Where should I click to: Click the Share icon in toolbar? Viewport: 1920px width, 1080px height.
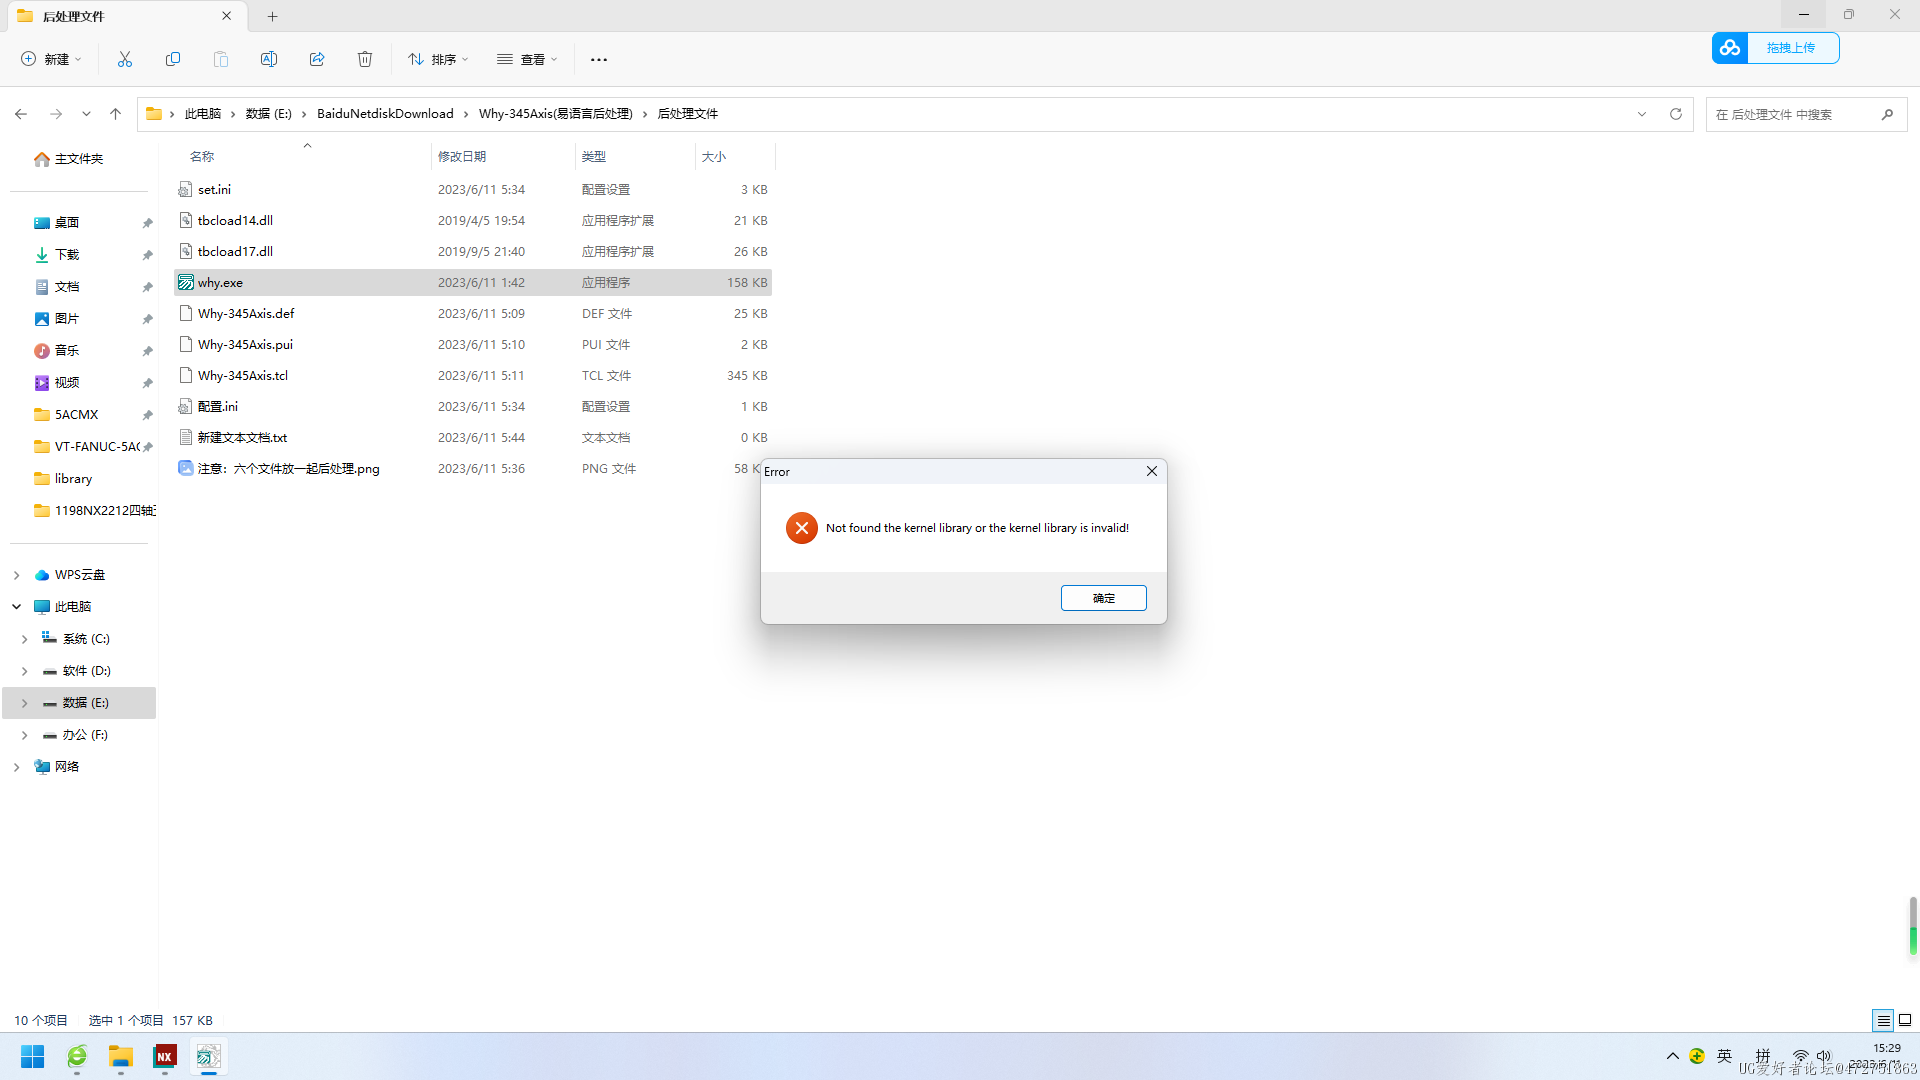317,59
